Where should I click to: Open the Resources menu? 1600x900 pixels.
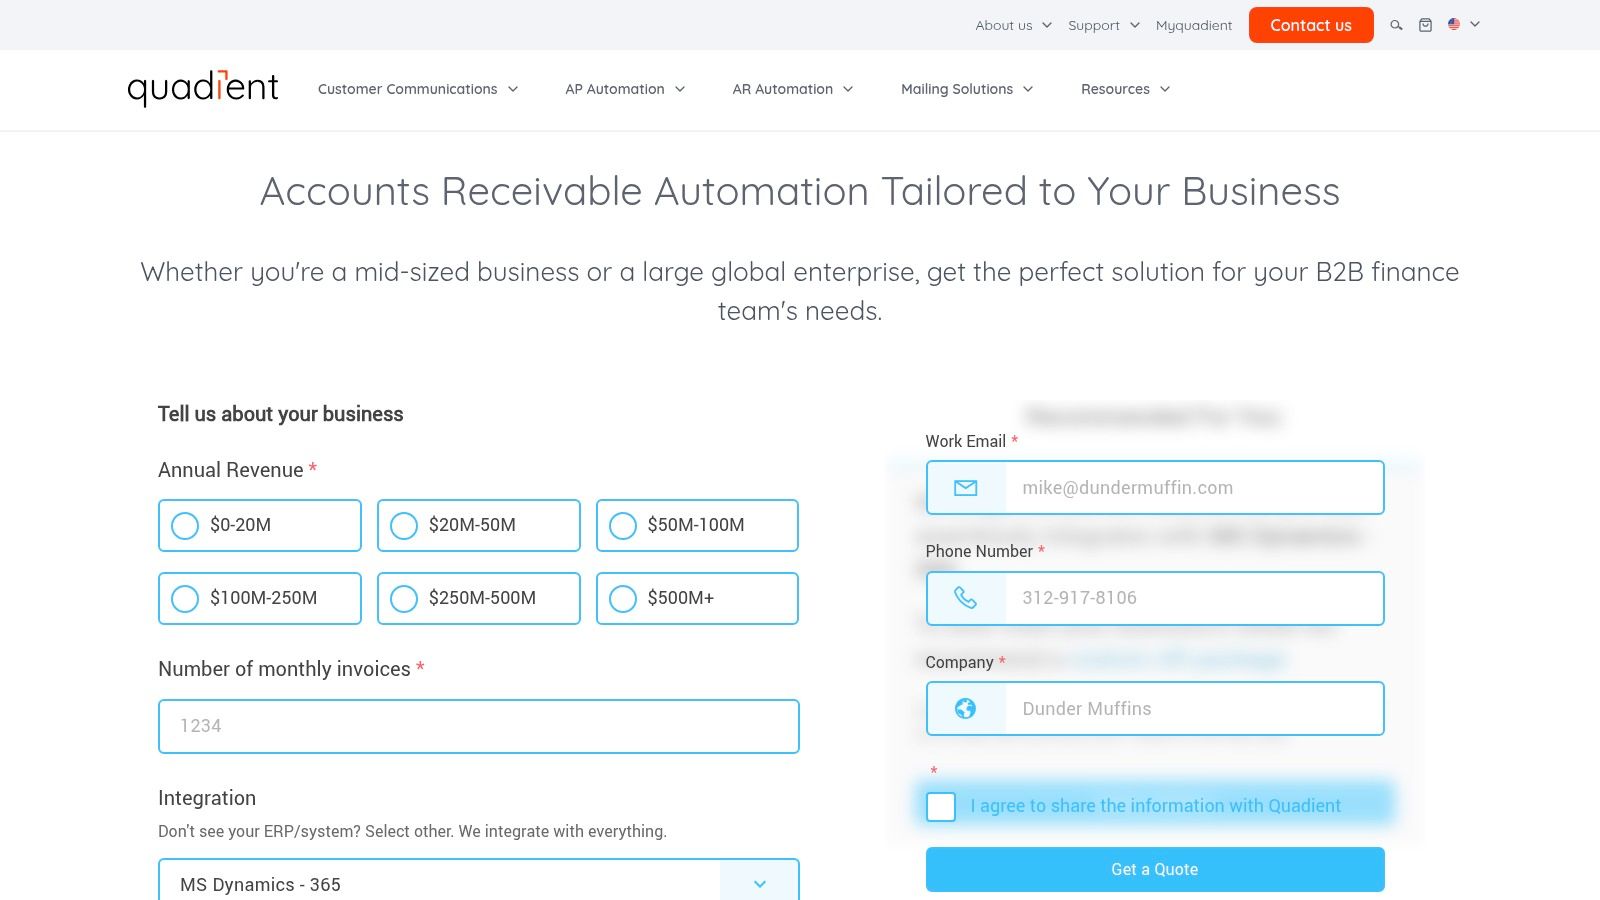[x=1125, y=89]
